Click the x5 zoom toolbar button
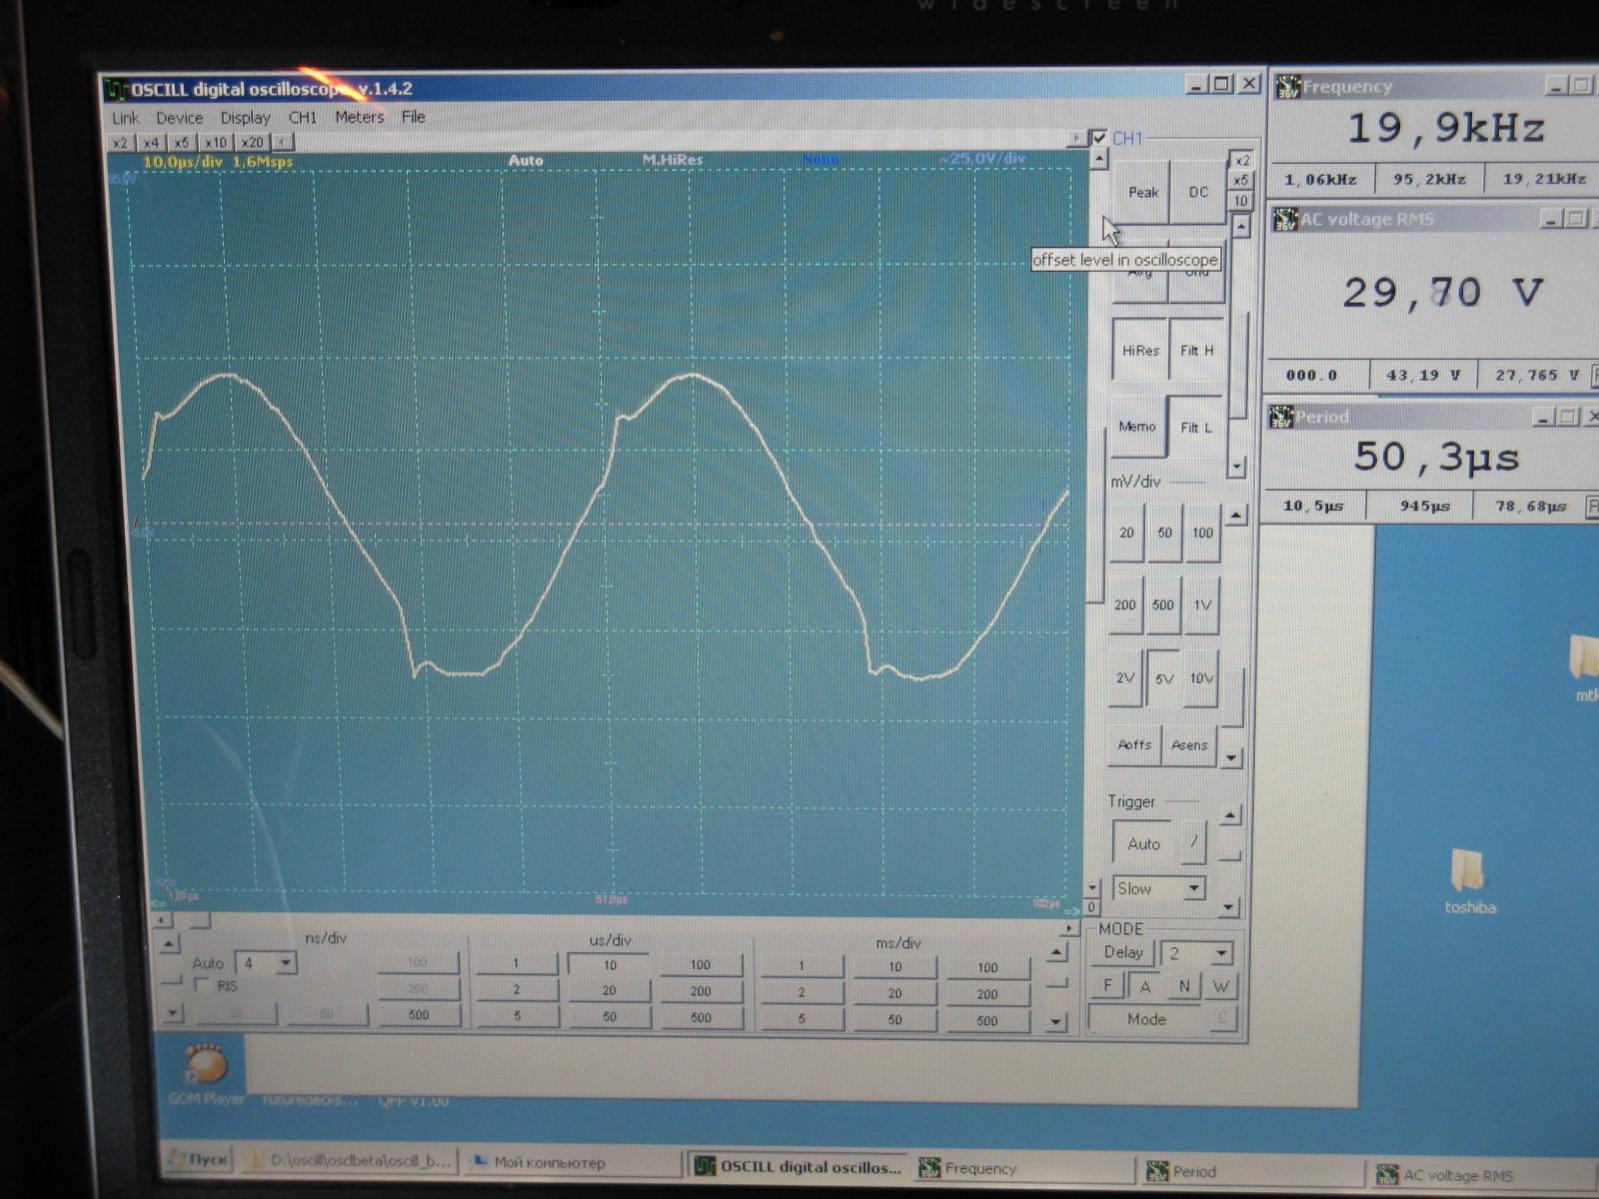Image resolution: width=1599 pixels, height=1199 pixels. point(181,143)
